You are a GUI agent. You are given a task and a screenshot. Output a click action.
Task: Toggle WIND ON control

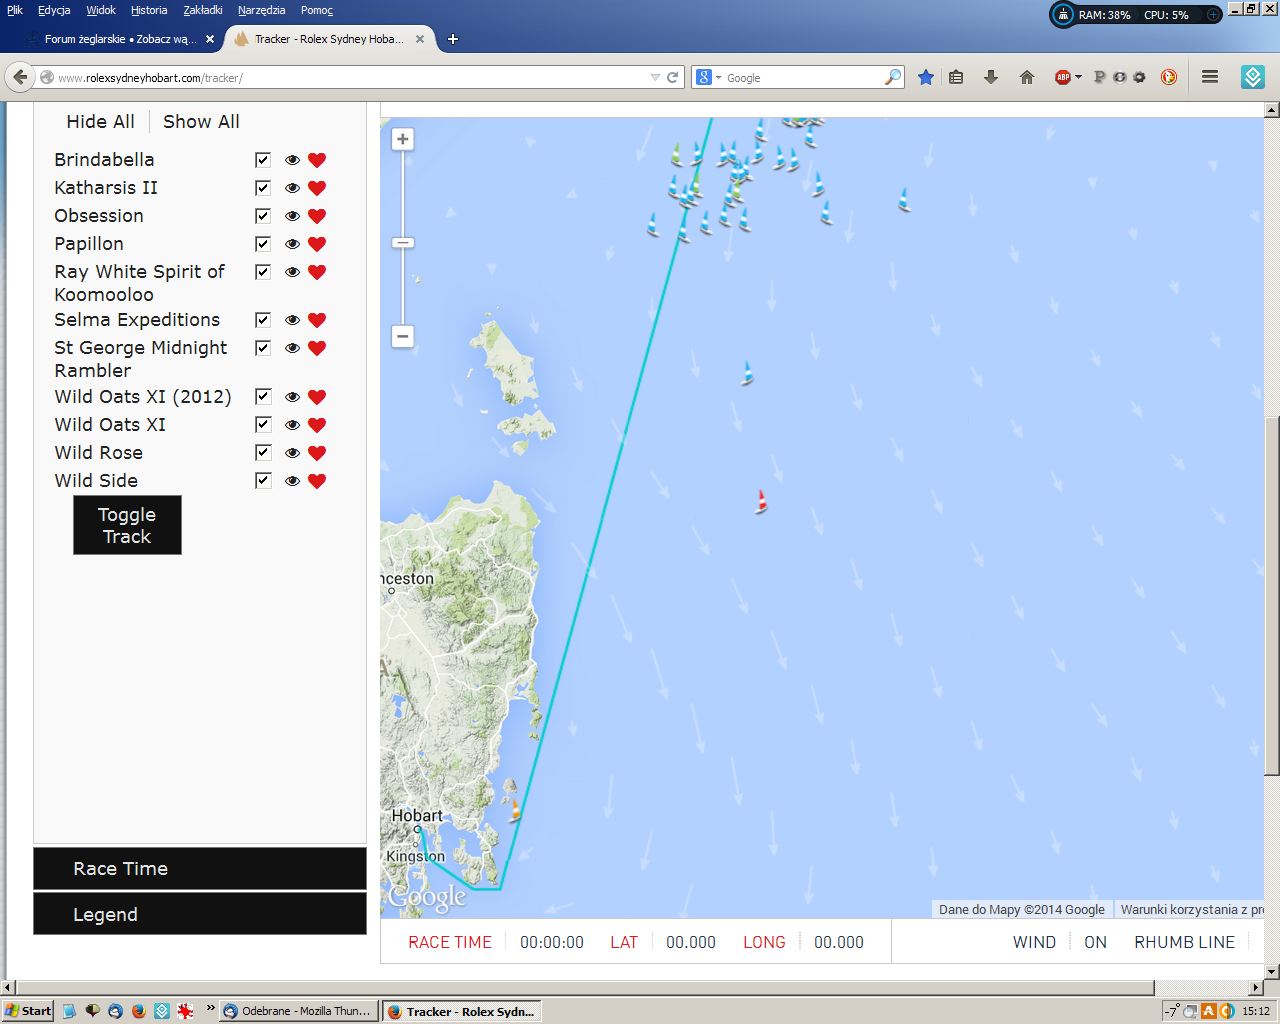click(1095, 942)
